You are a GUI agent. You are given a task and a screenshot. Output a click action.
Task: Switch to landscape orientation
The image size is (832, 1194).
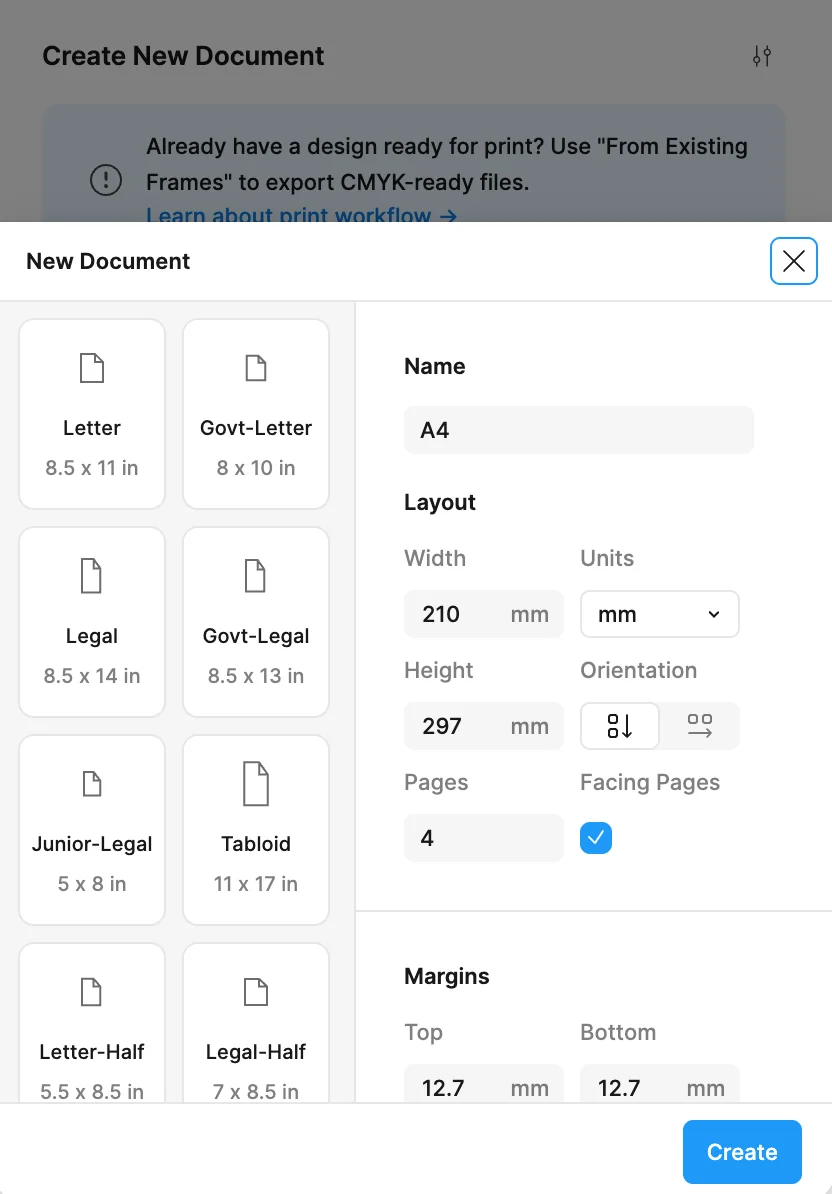tap(700, 726)
